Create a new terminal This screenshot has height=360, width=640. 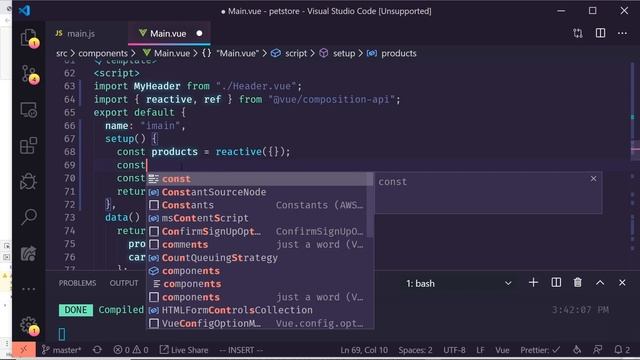tap(533, 283)
